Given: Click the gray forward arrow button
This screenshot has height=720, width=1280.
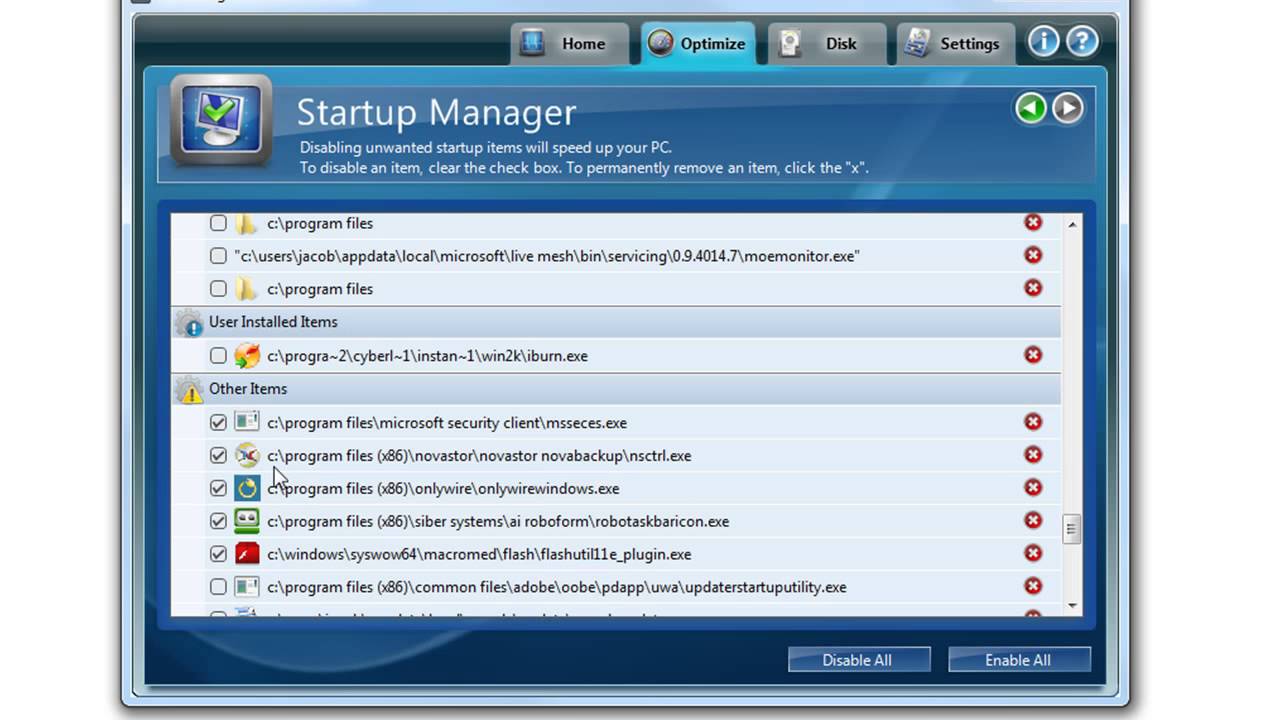Looking at the screenshot, I should [x=1068, y=108].
